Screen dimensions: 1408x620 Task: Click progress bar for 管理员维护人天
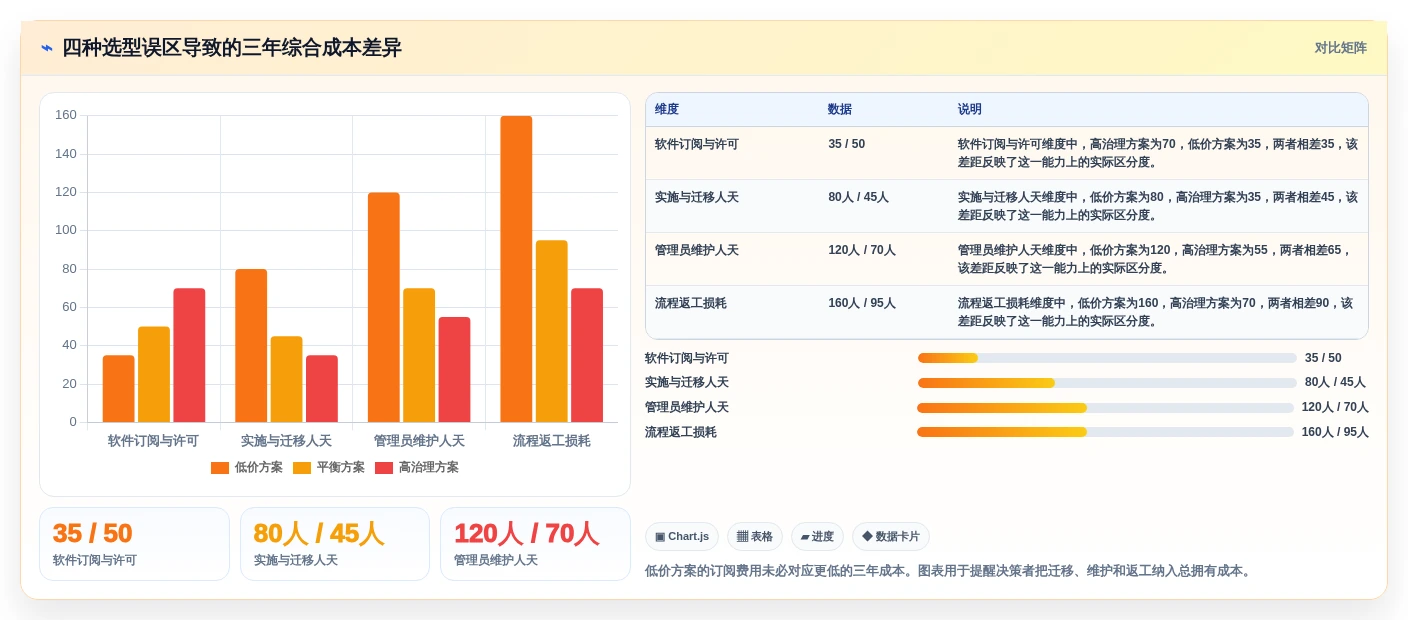[1105, 408]
